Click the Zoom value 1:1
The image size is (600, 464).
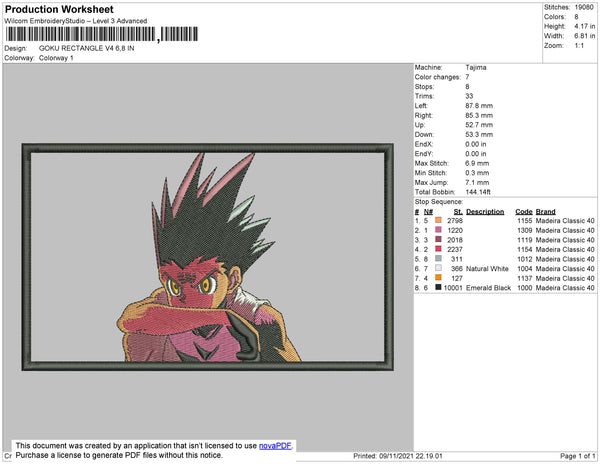tap(579, 46)
